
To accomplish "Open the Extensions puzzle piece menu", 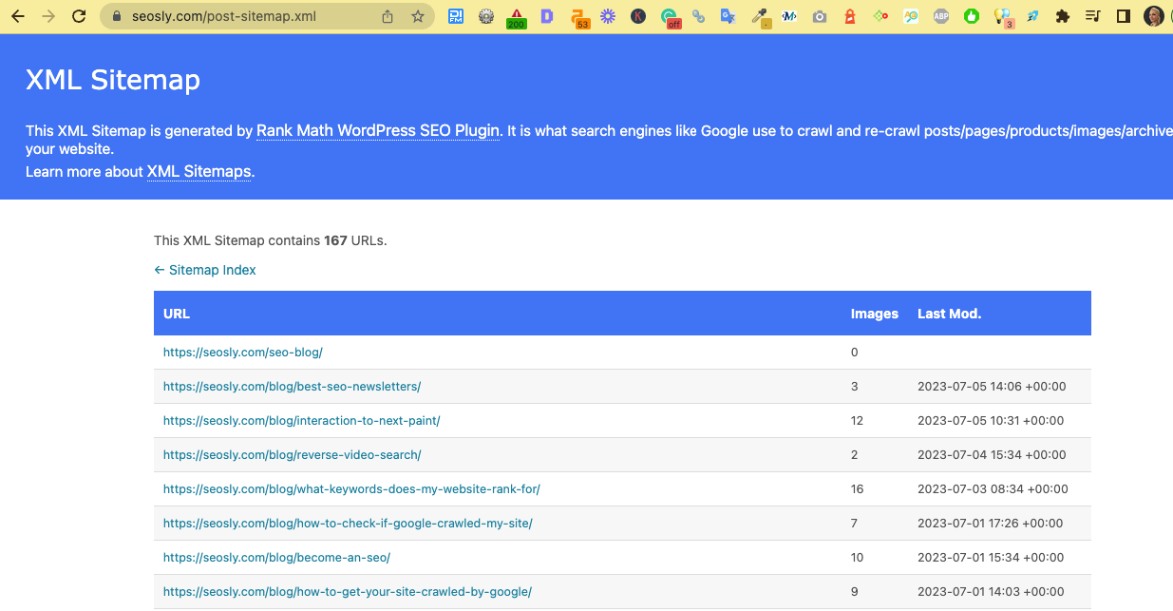I will coord(1063,16).
